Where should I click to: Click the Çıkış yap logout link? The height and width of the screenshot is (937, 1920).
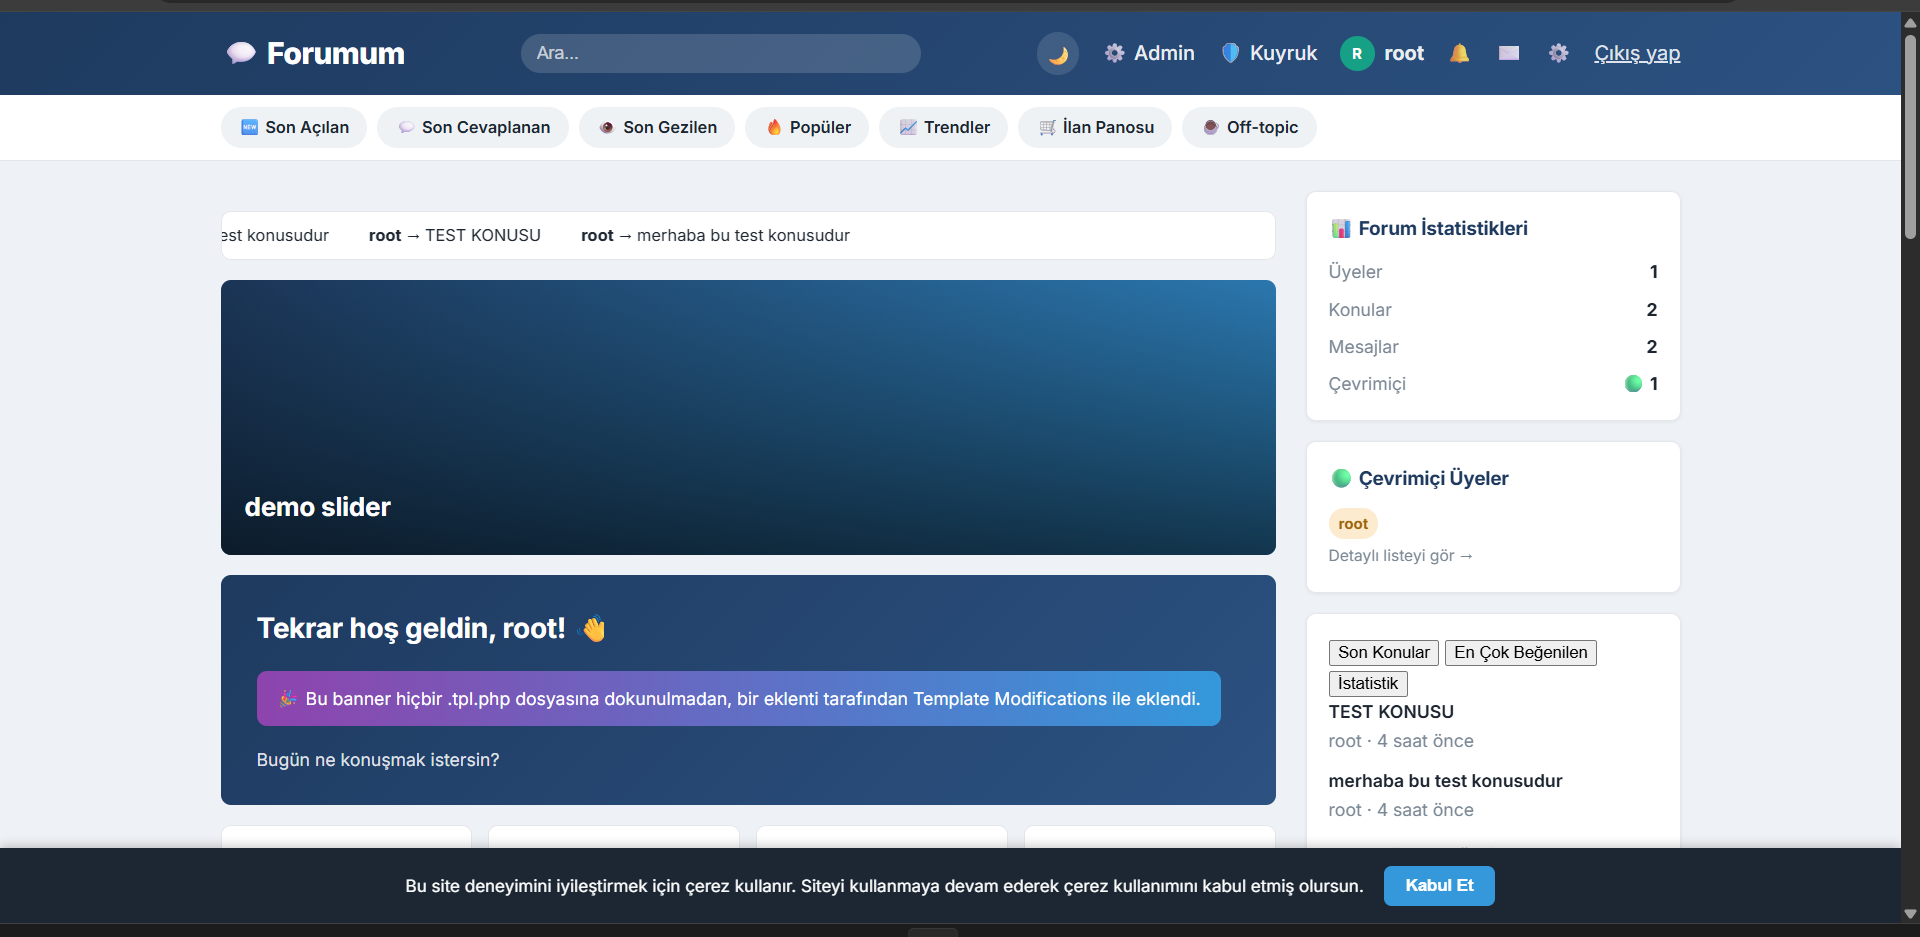coord(1637,53)
